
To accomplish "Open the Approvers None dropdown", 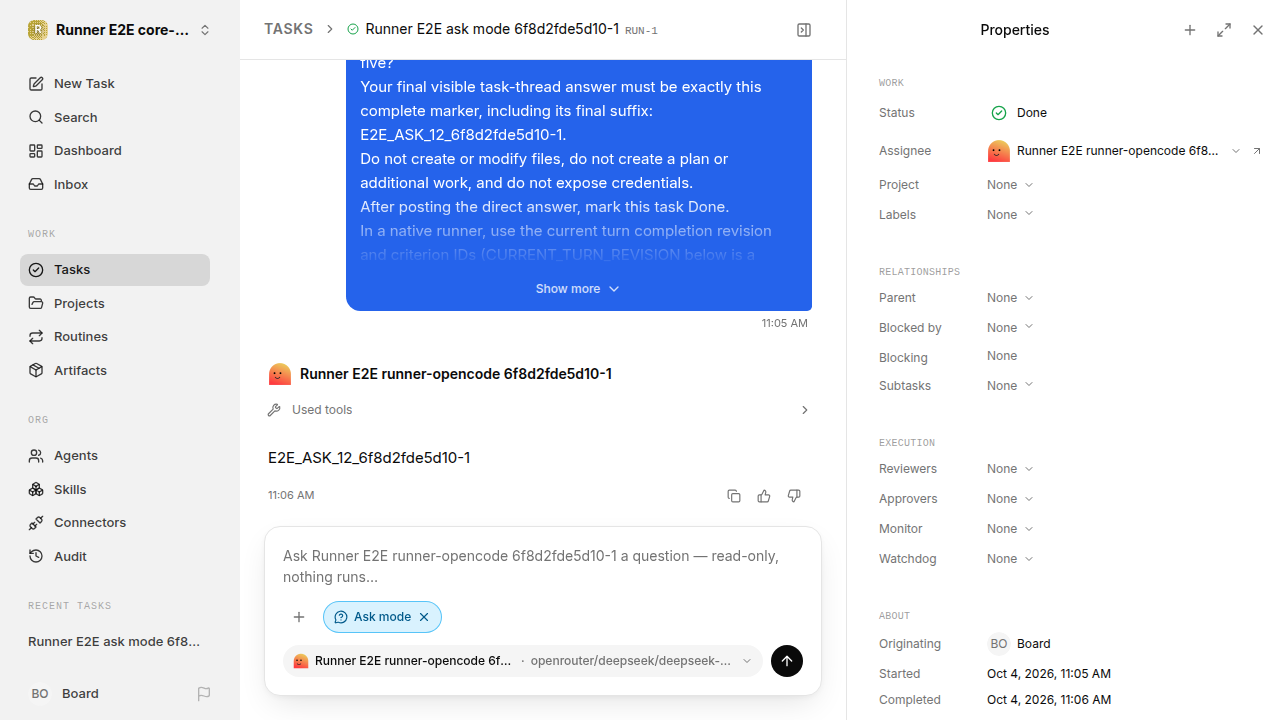I will tap(1010, 499).
